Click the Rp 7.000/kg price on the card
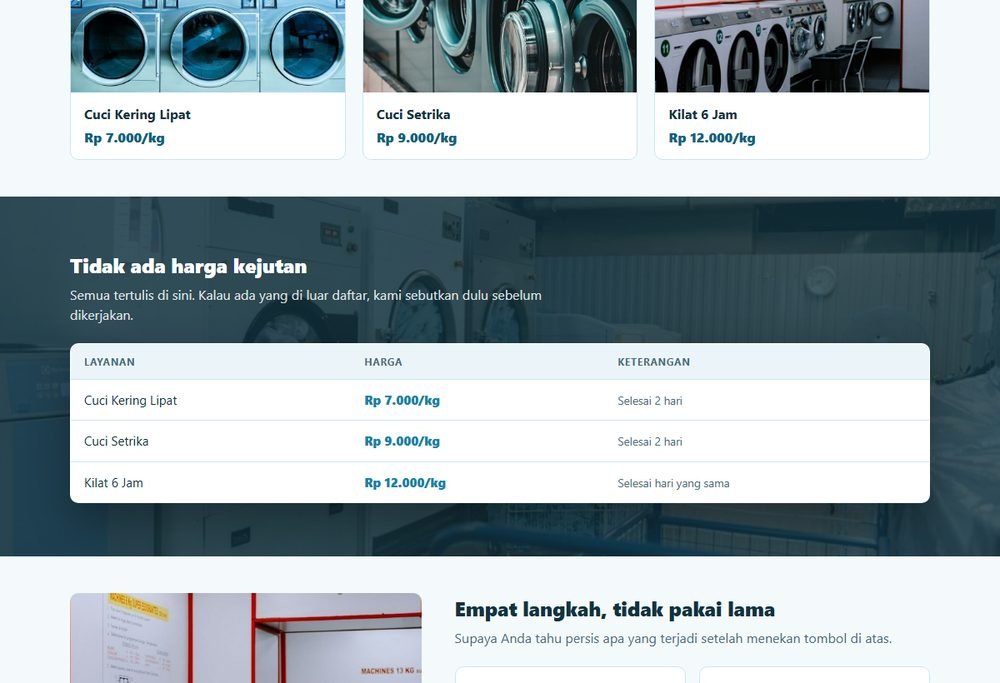Image resolution: width=1000 pixels, height=683 pixels. [124, 138]
